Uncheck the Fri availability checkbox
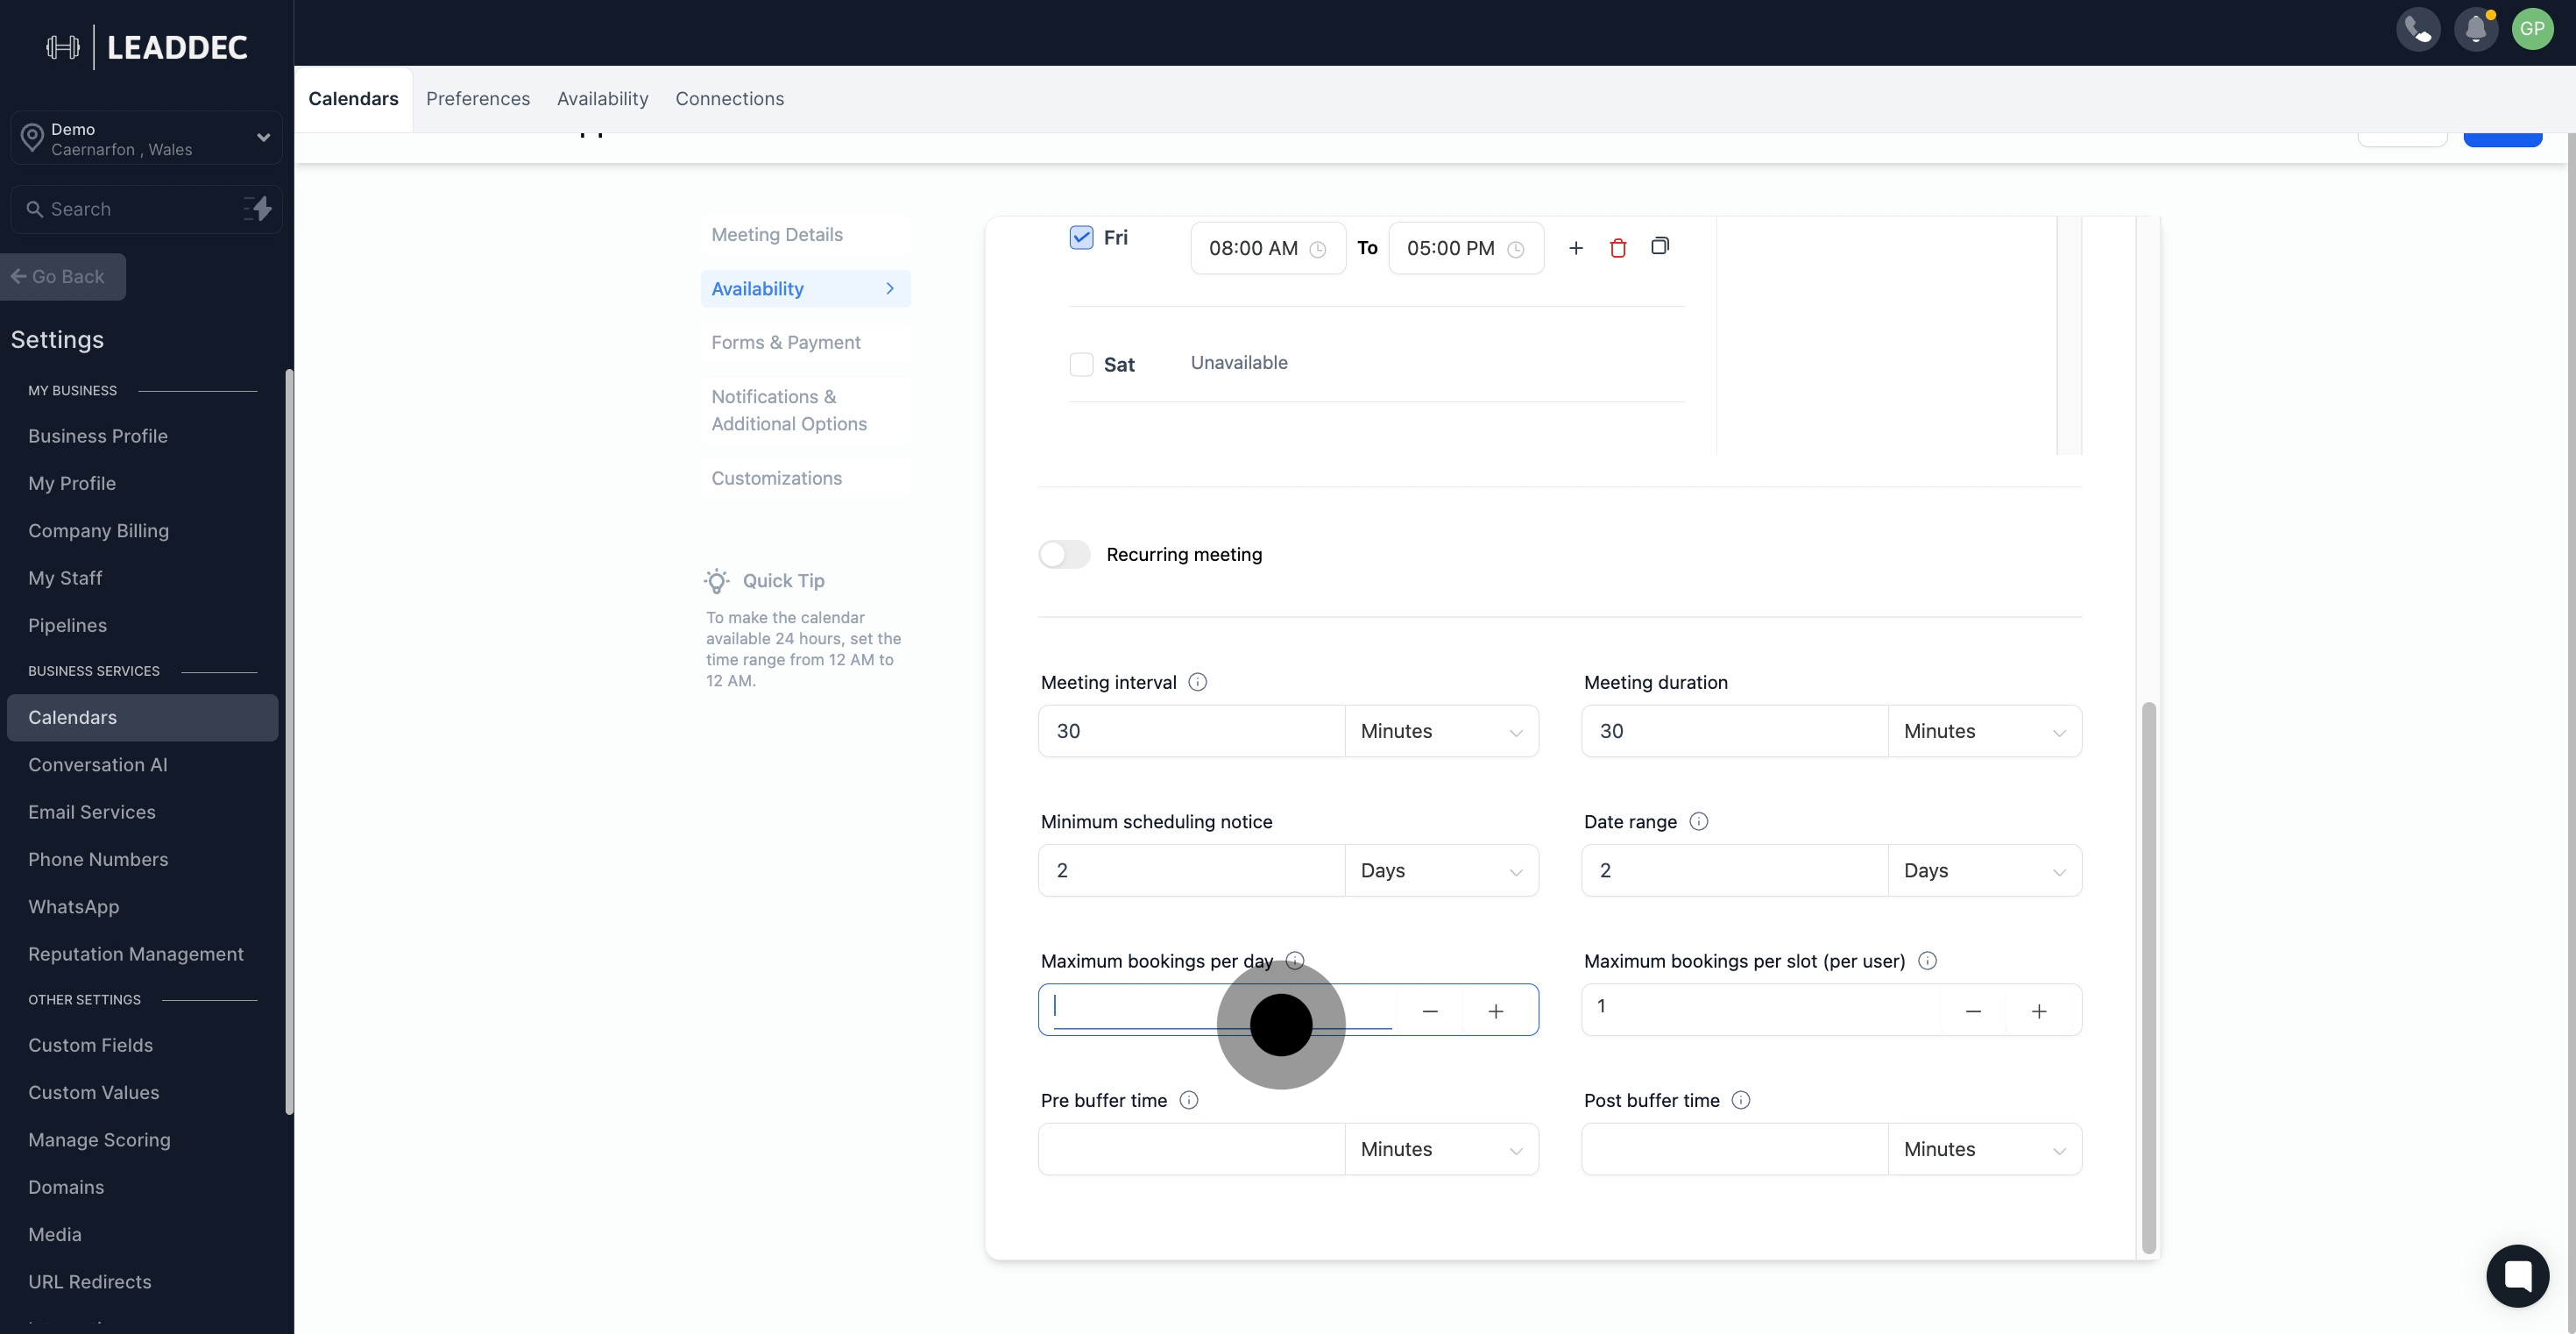 tap(1081, 237)
